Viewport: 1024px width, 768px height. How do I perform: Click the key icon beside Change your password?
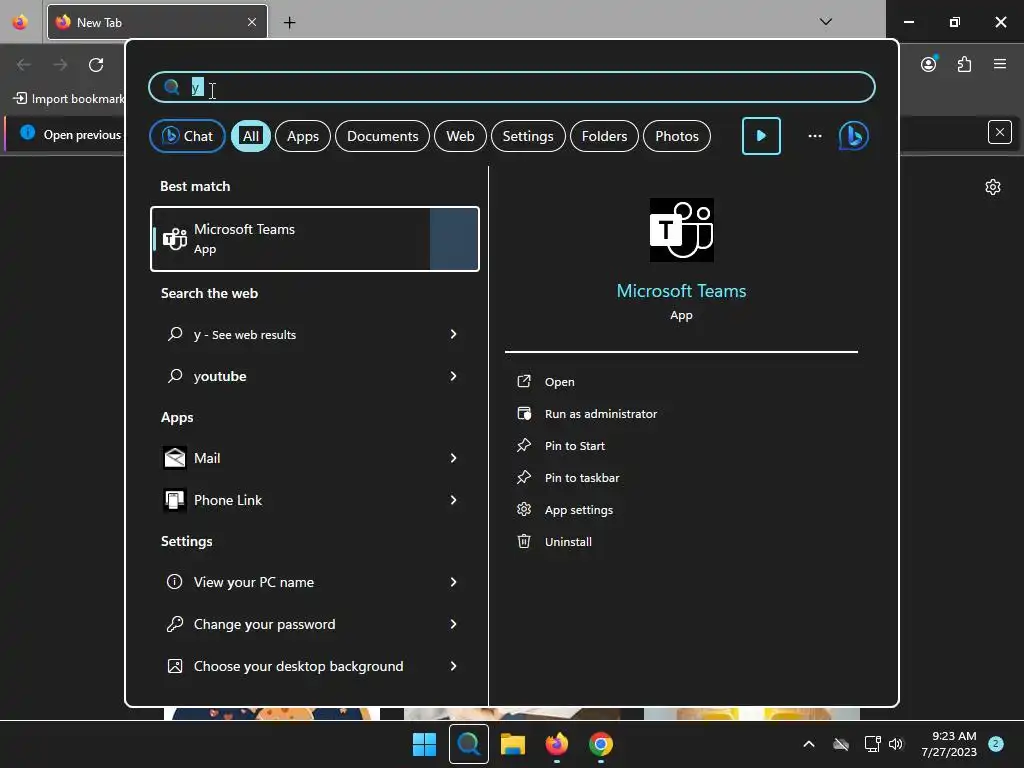pyautogui.click(x=174, y=624)
